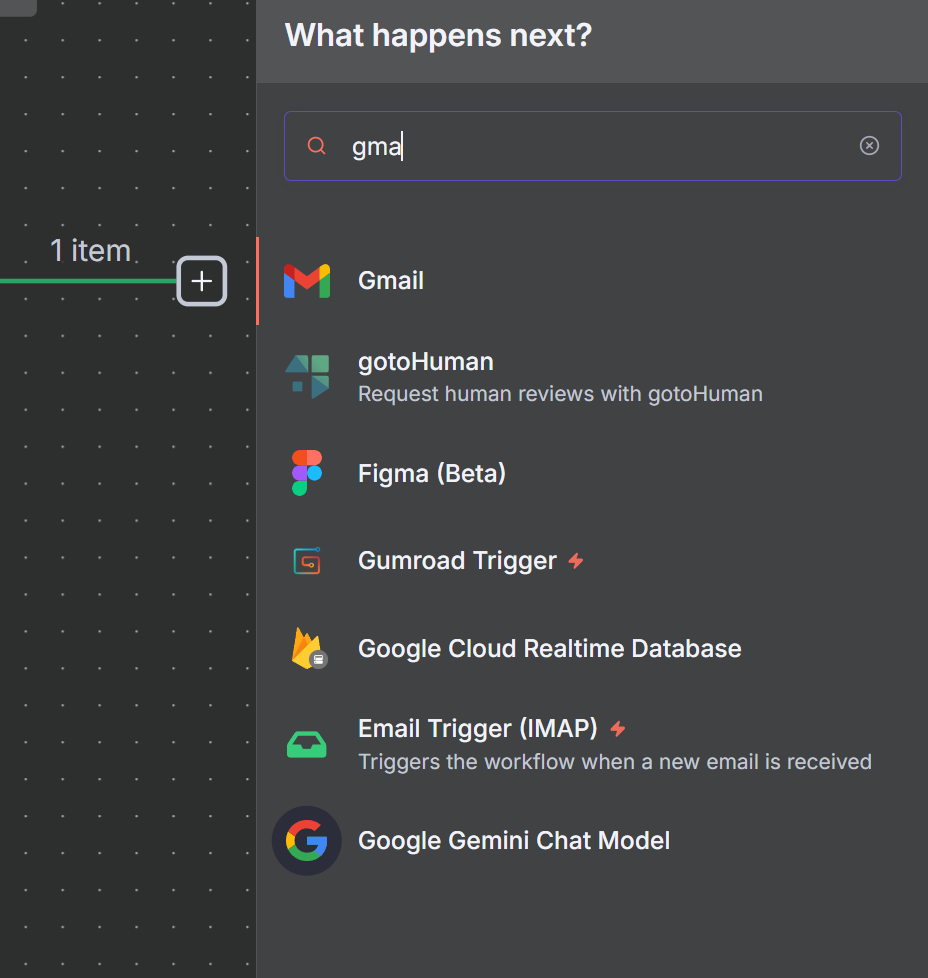928x978 pixels.
Task: Clear the search with the X icon
Action: (x=869, y=145)
